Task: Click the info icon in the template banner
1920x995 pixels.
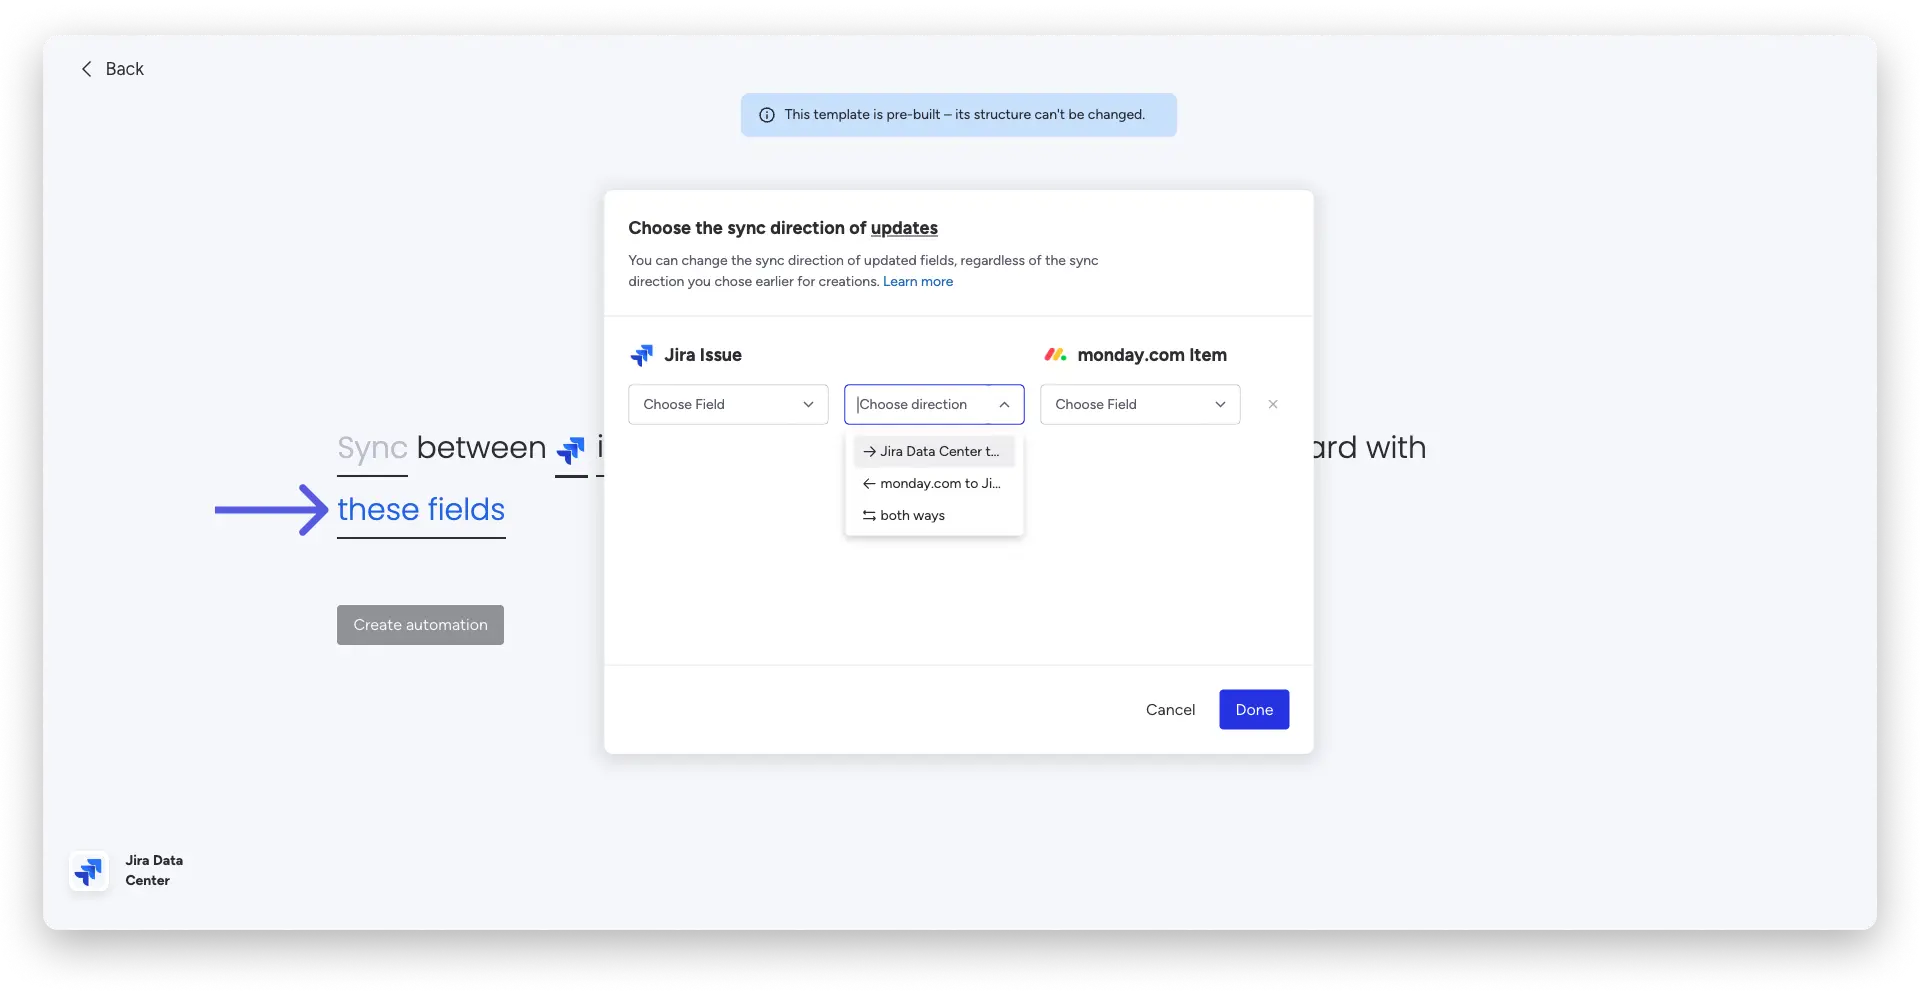Action: [x=767, y=115]
